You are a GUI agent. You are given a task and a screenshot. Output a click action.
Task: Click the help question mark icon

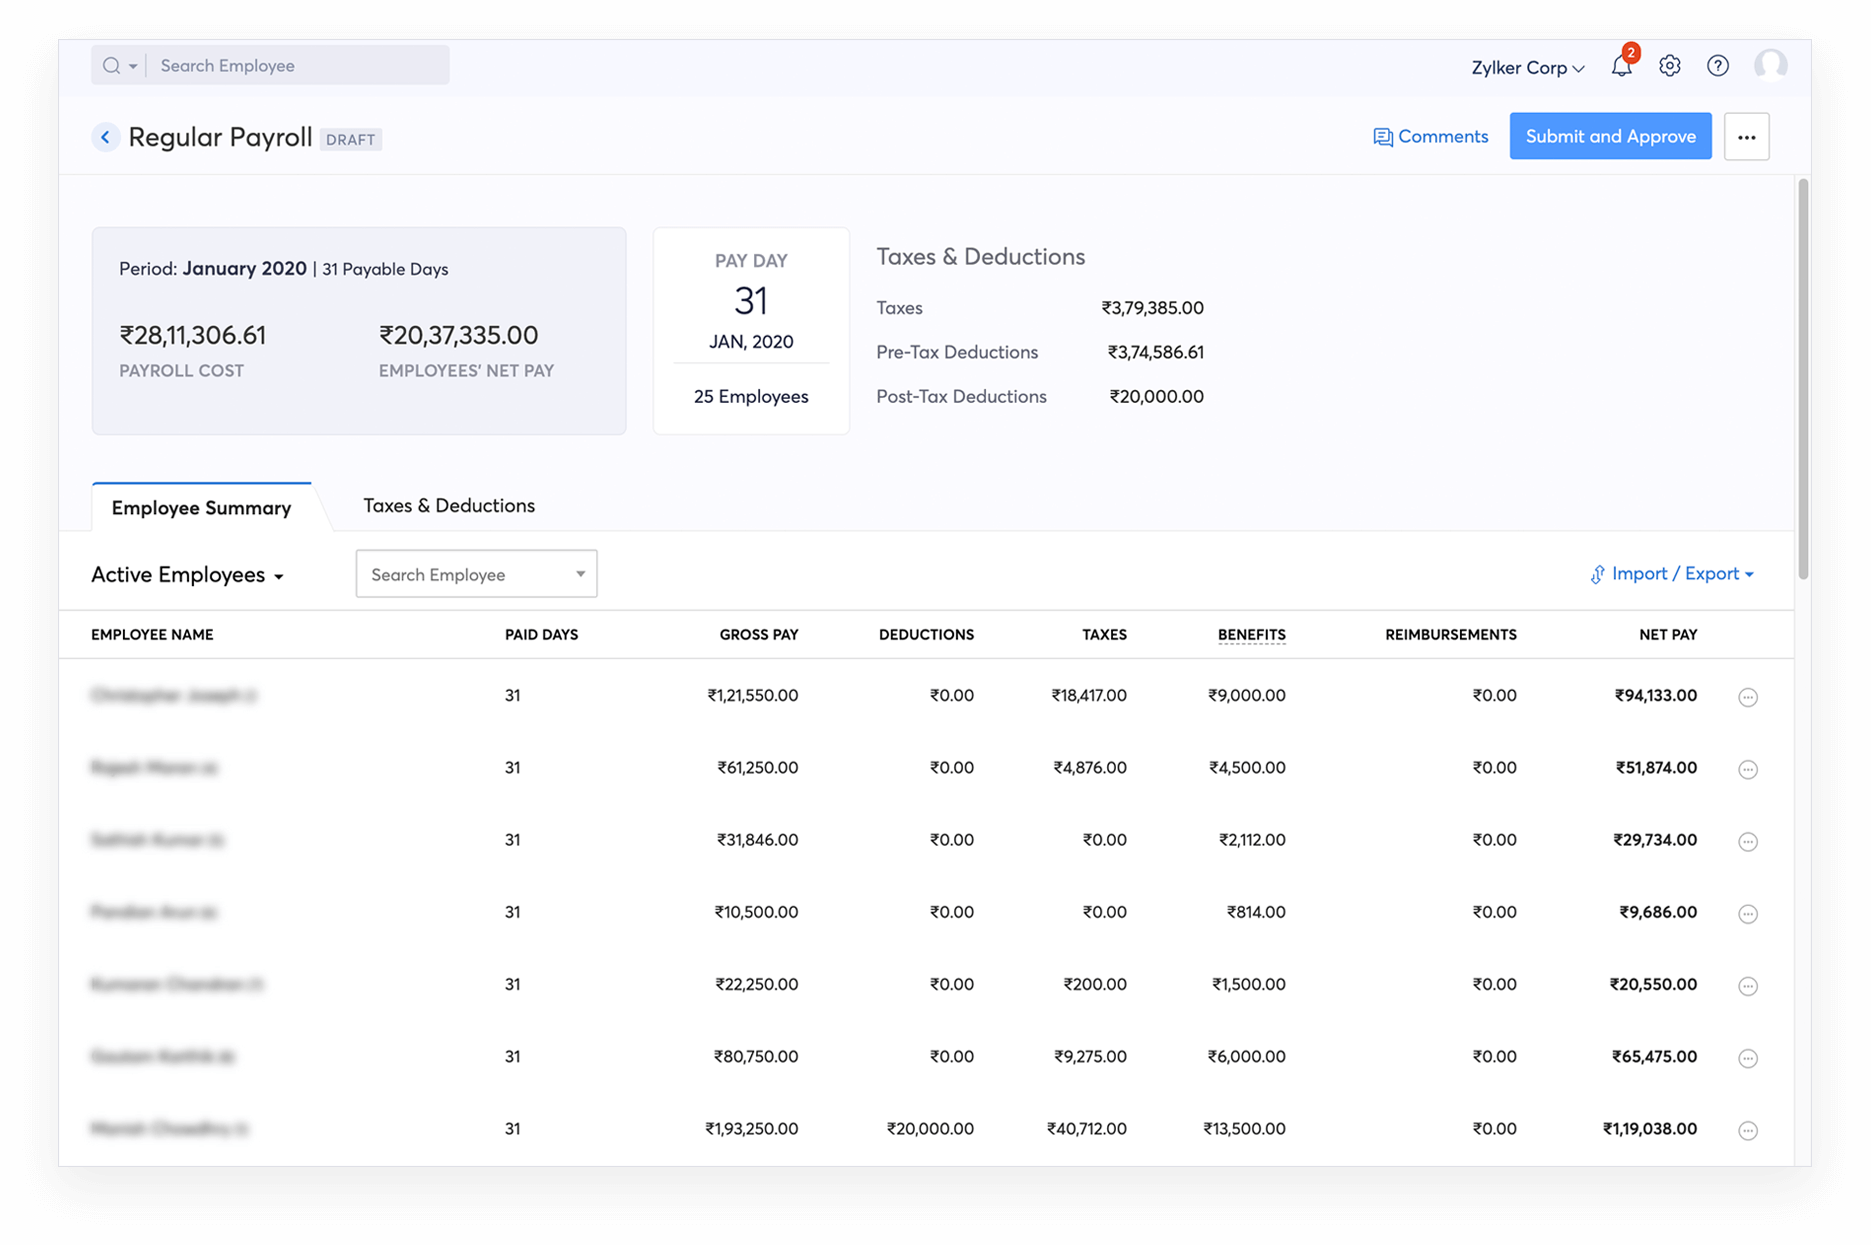pyautogui.click(x=1718, y=66)
